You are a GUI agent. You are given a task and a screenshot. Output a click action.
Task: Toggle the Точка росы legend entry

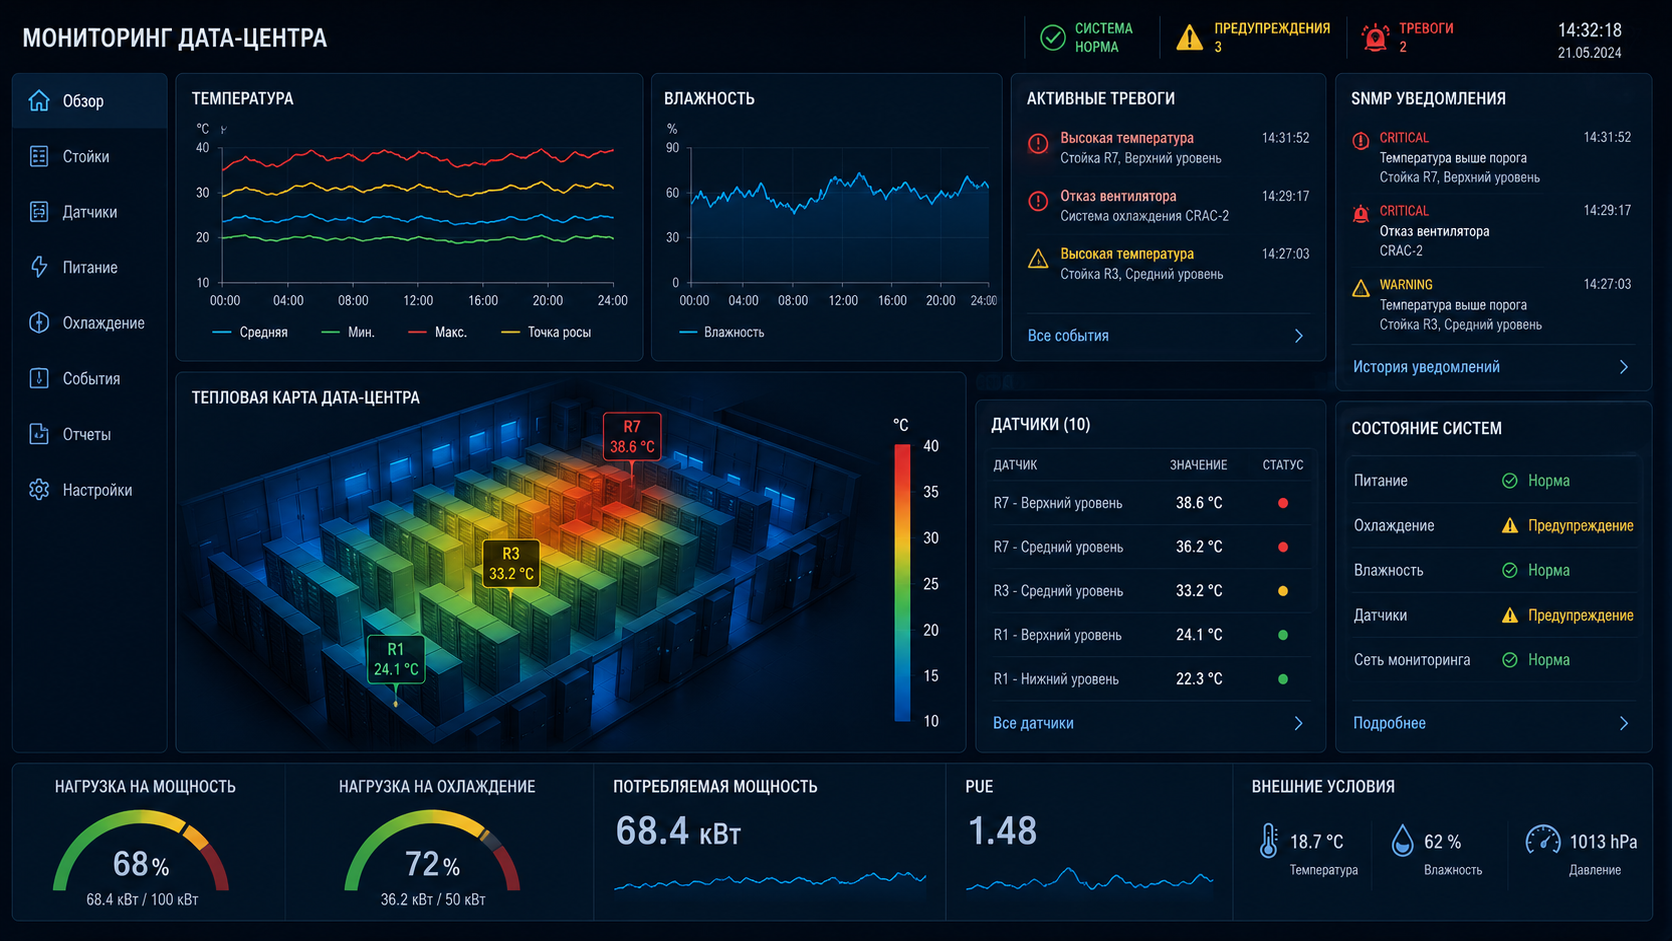point(545,332)
